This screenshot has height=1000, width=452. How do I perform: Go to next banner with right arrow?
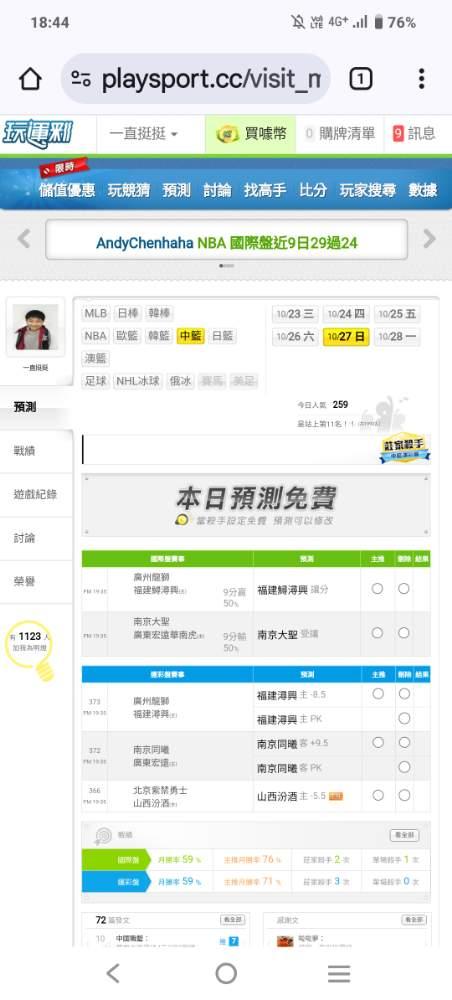click(x=430, y=239)
